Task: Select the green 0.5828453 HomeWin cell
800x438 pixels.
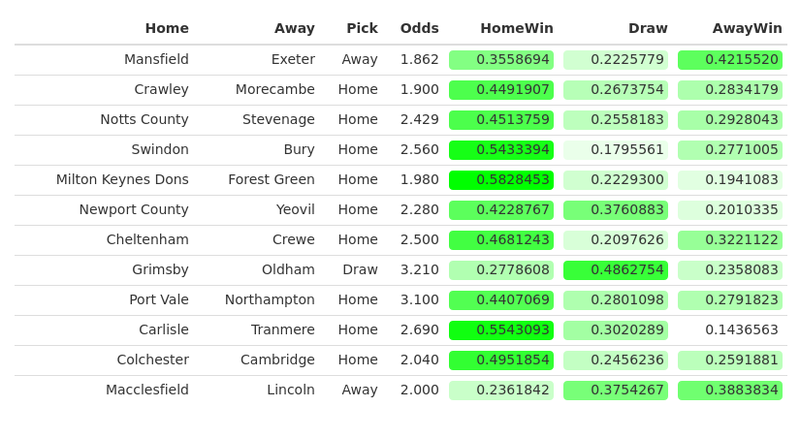Action: 501,180
